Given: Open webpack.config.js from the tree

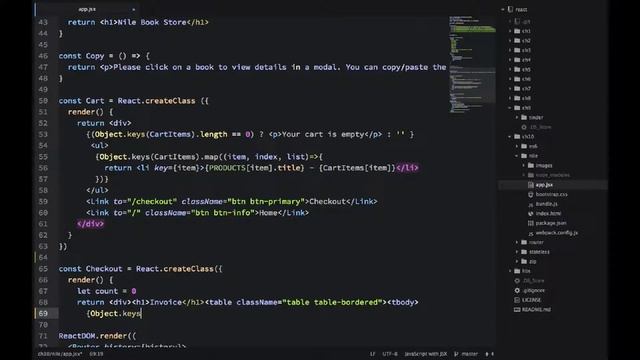Looking at the screenshot, I should tap(557, 233).
